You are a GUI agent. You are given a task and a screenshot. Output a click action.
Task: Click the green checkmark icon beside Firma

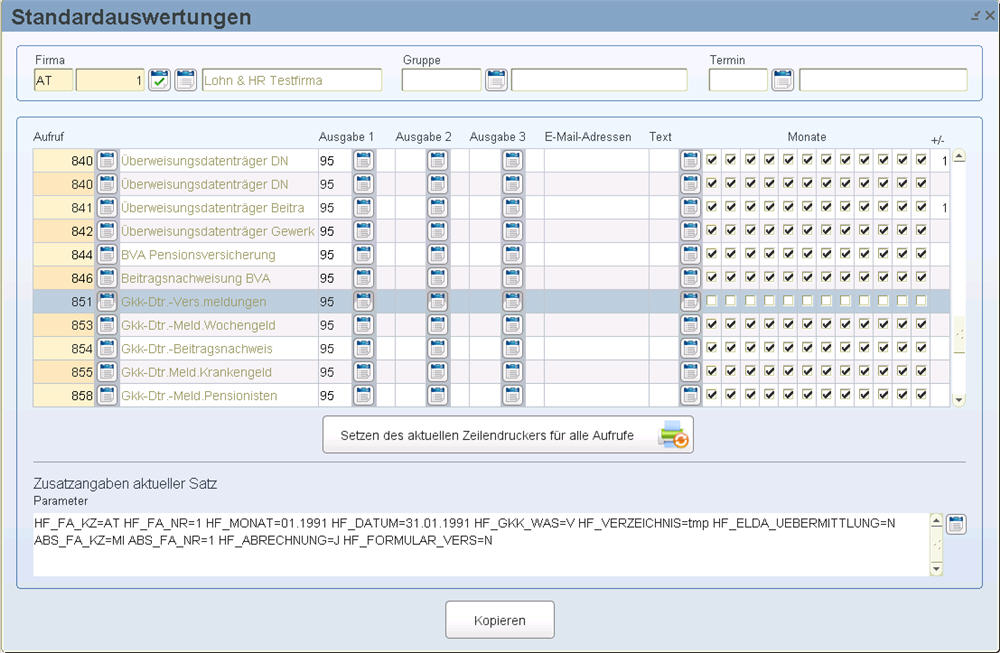click(x=159, y=80)
